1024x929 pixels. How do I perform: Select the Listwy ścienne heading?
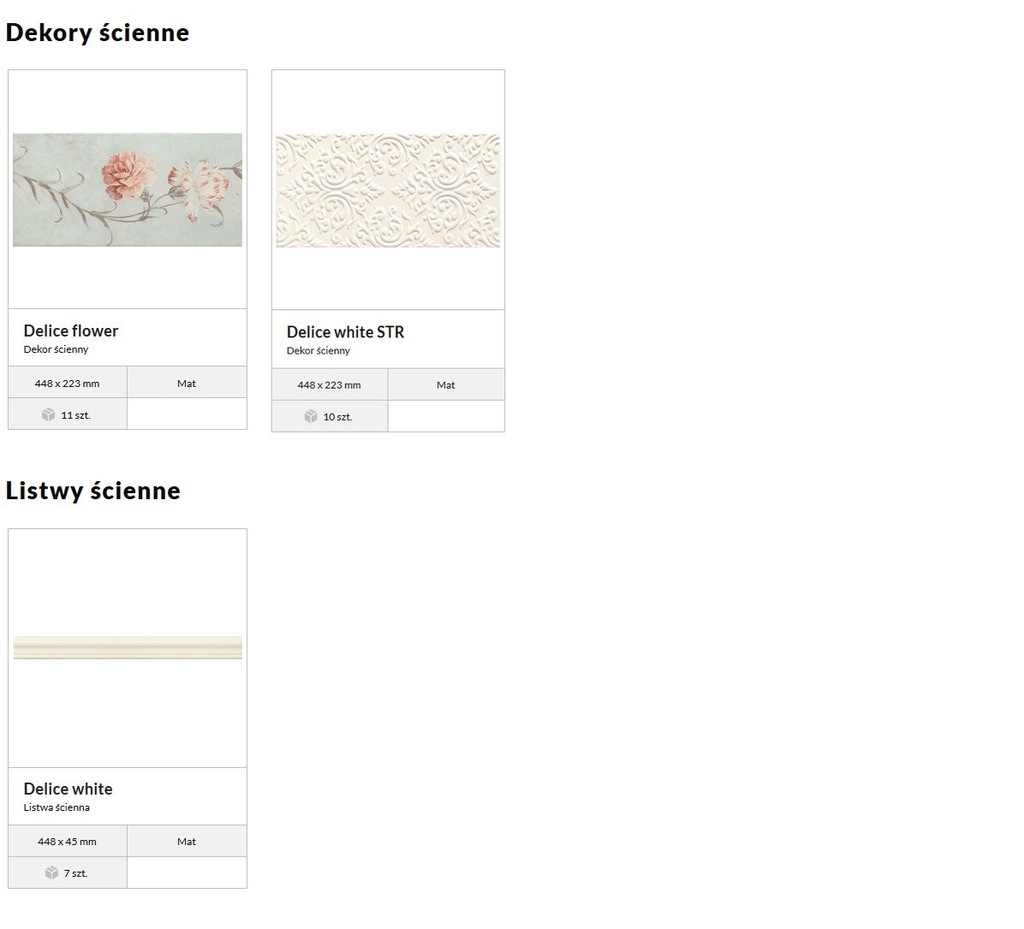[x=93, y=491]
